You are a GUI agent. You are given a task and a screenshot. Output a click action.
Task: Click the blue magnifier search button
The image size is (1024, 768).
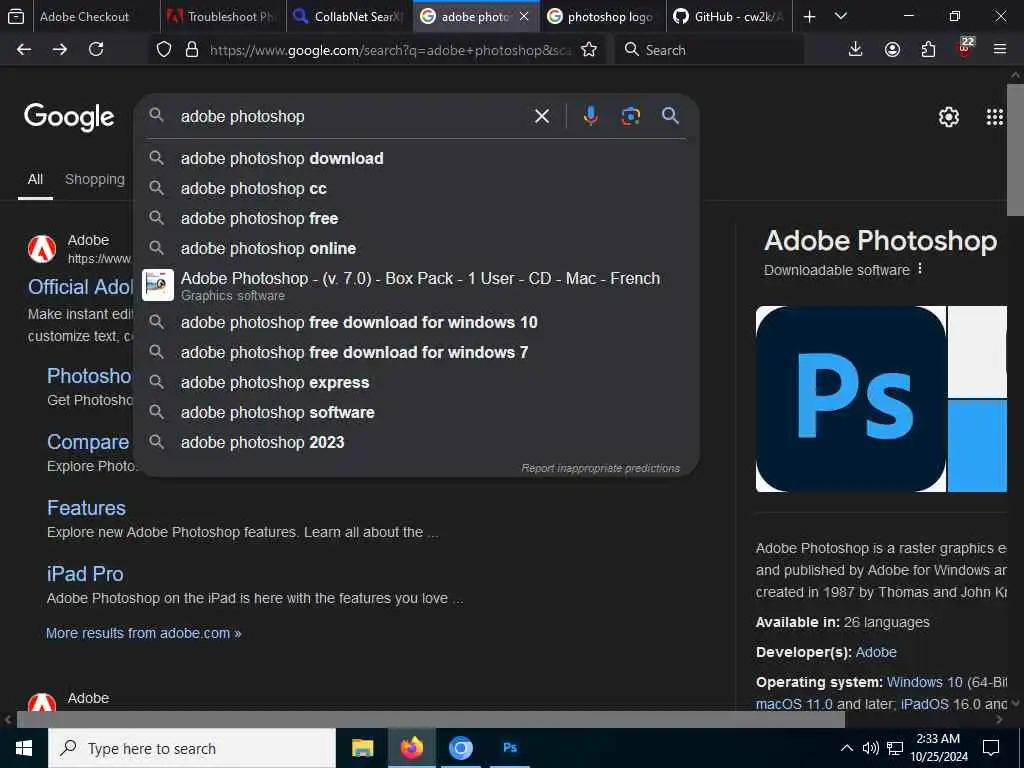coord(670,116)
